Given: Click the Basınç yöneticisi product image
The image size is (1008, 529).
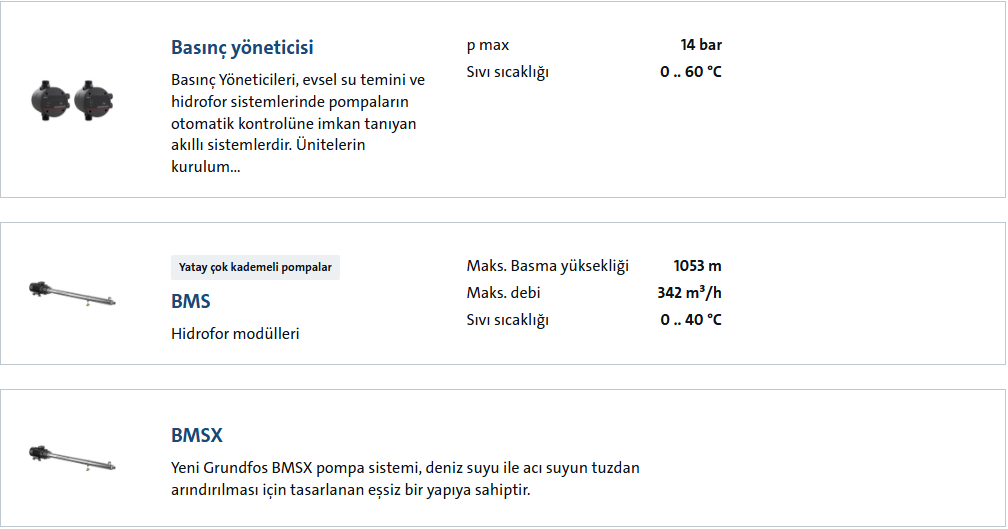Looking at the screenshot, I should (x=72, y=99).
